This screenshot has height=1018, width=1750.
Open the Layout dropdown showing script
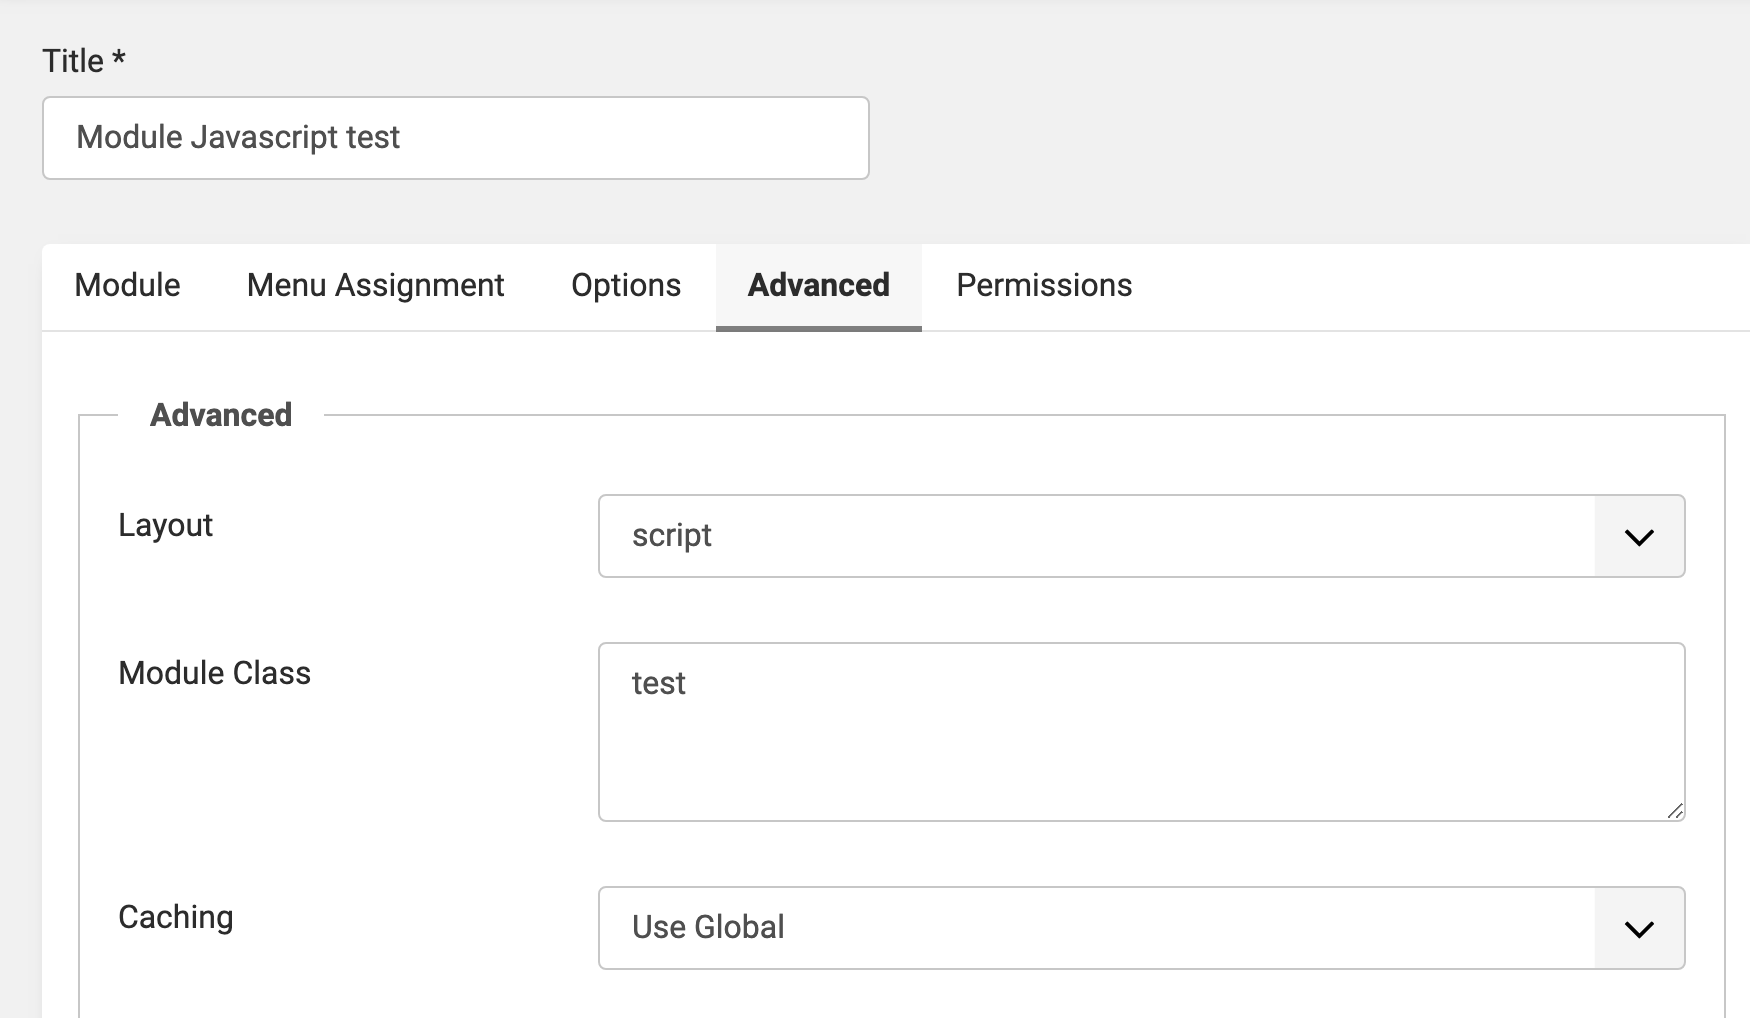tap(1142, 536)
